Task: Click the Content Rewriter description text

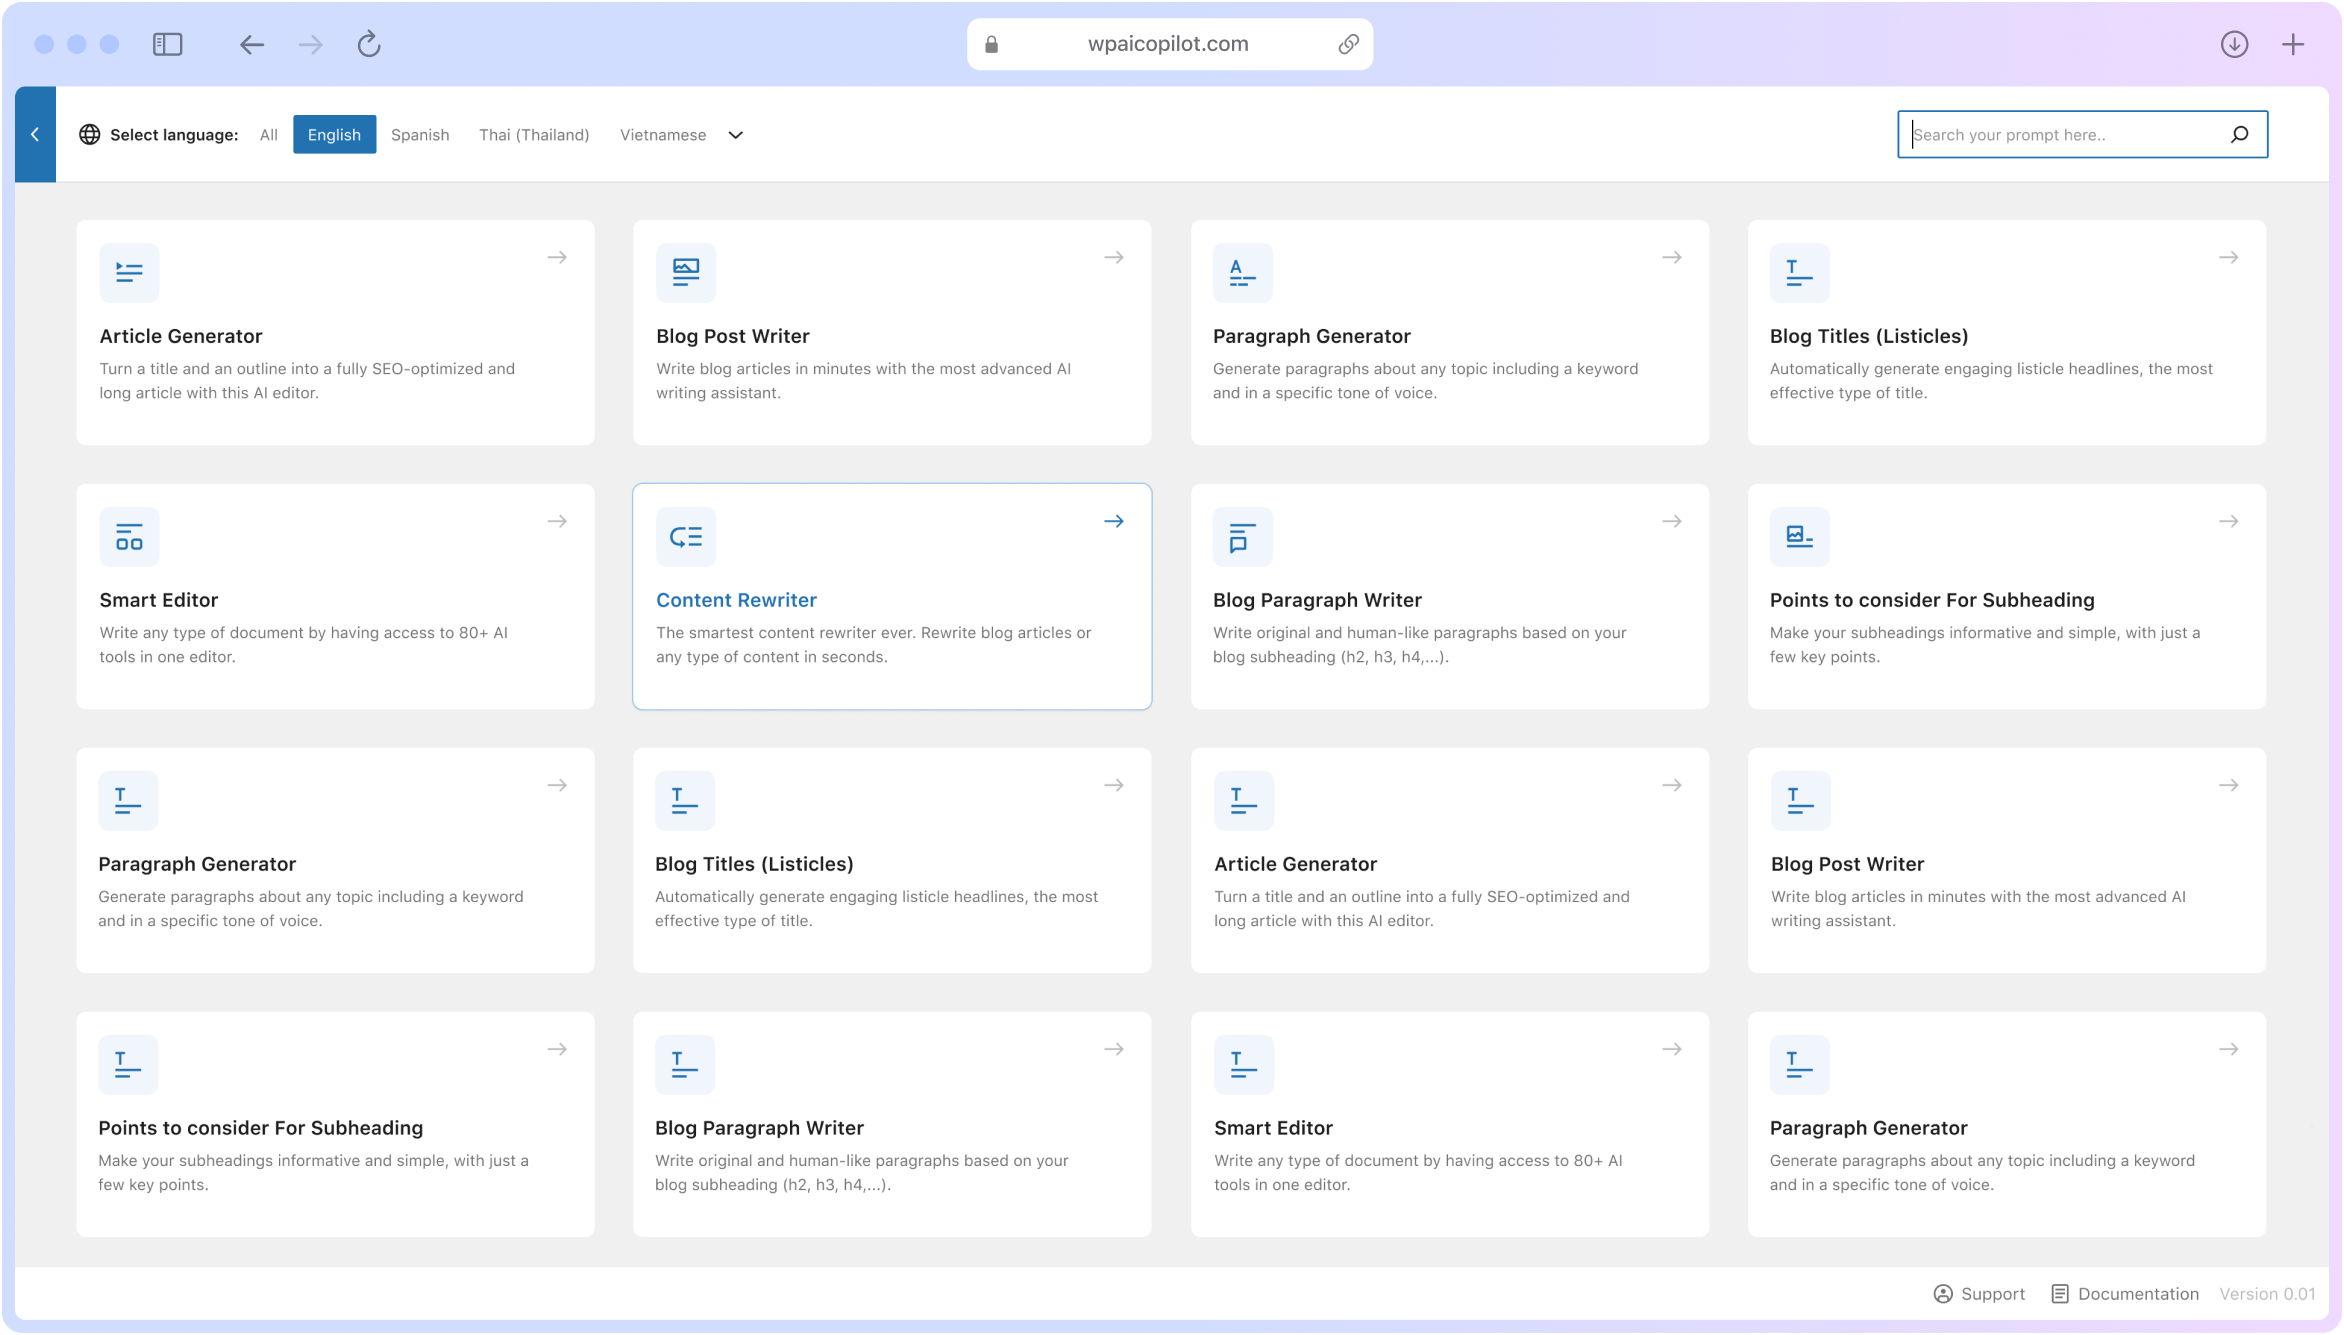Action: click(873, 645)
